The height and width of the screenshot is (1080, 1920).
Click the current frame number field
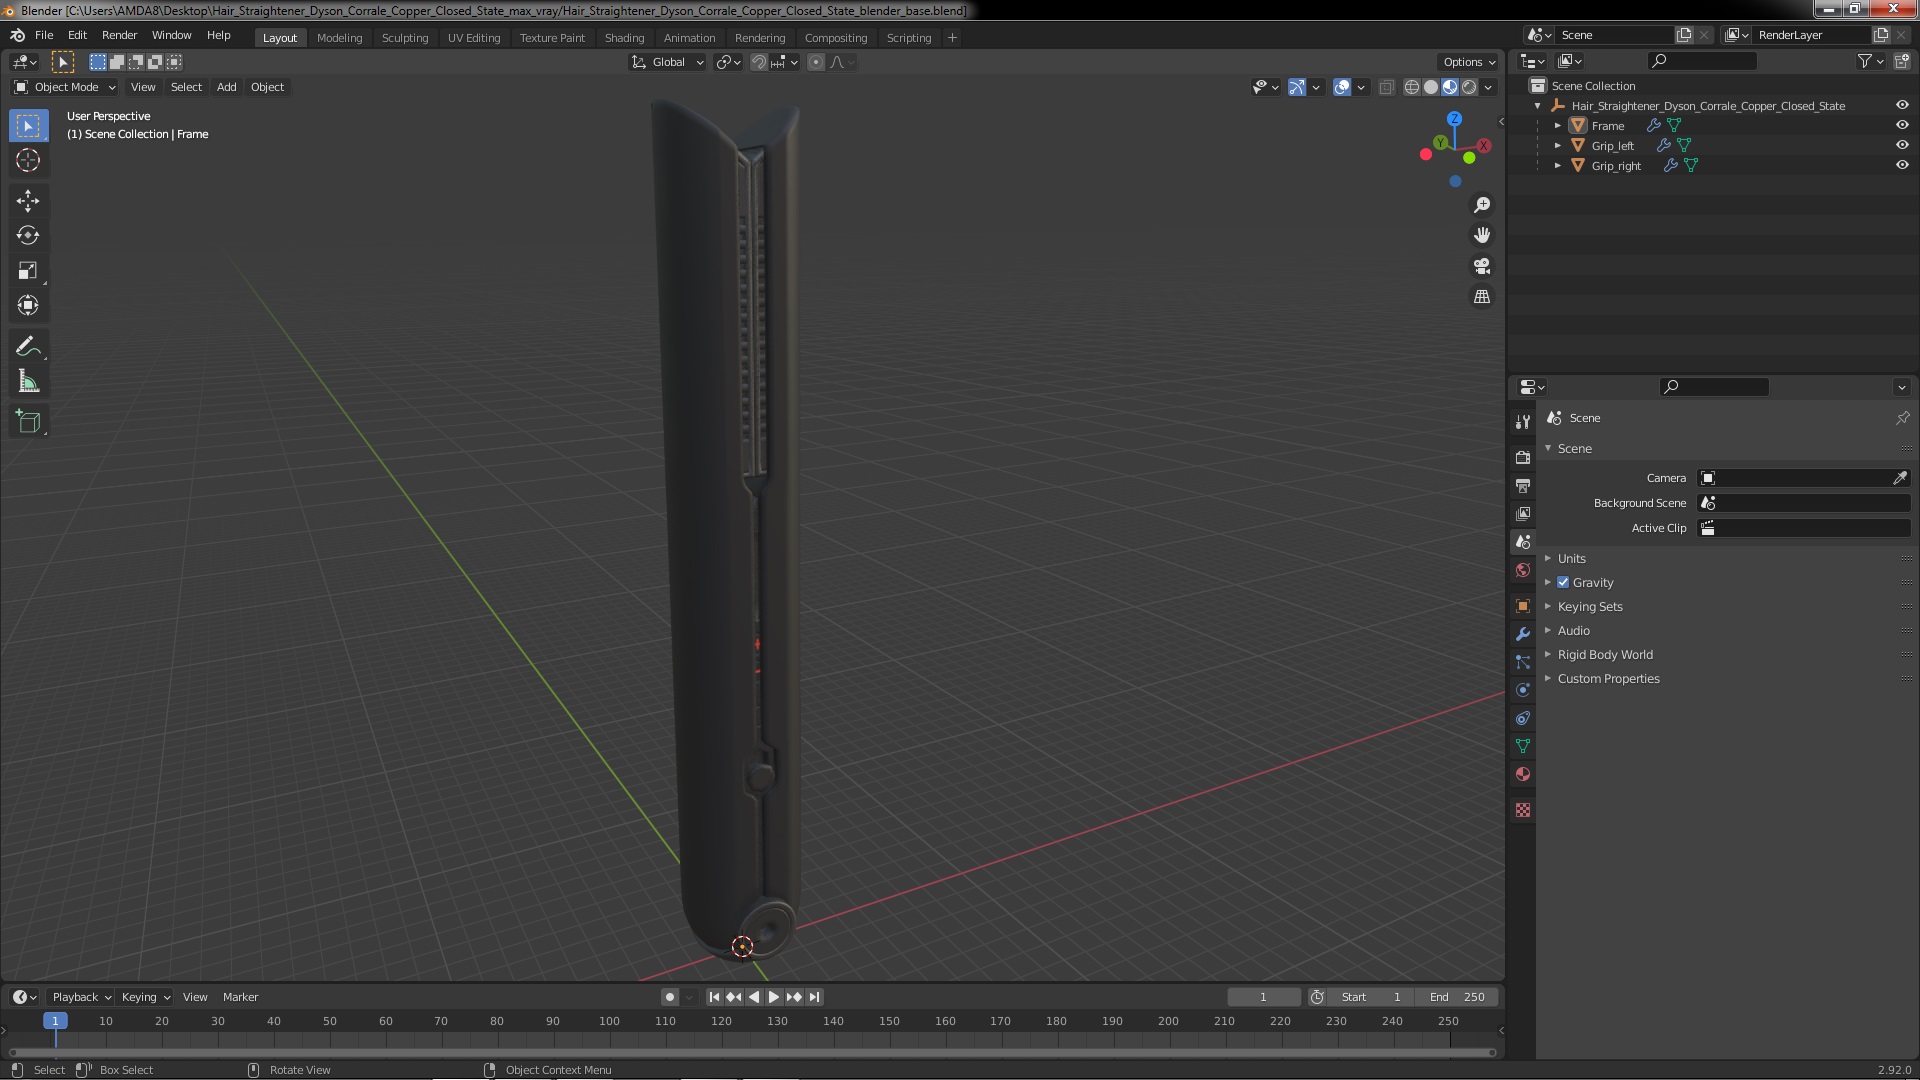(x=1263, y=997)
